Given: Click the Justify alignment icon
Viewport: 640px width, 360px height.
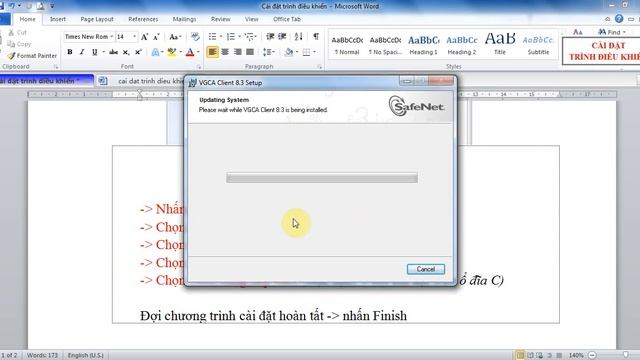Looking at the screenshot, I should tap(250, 52).
